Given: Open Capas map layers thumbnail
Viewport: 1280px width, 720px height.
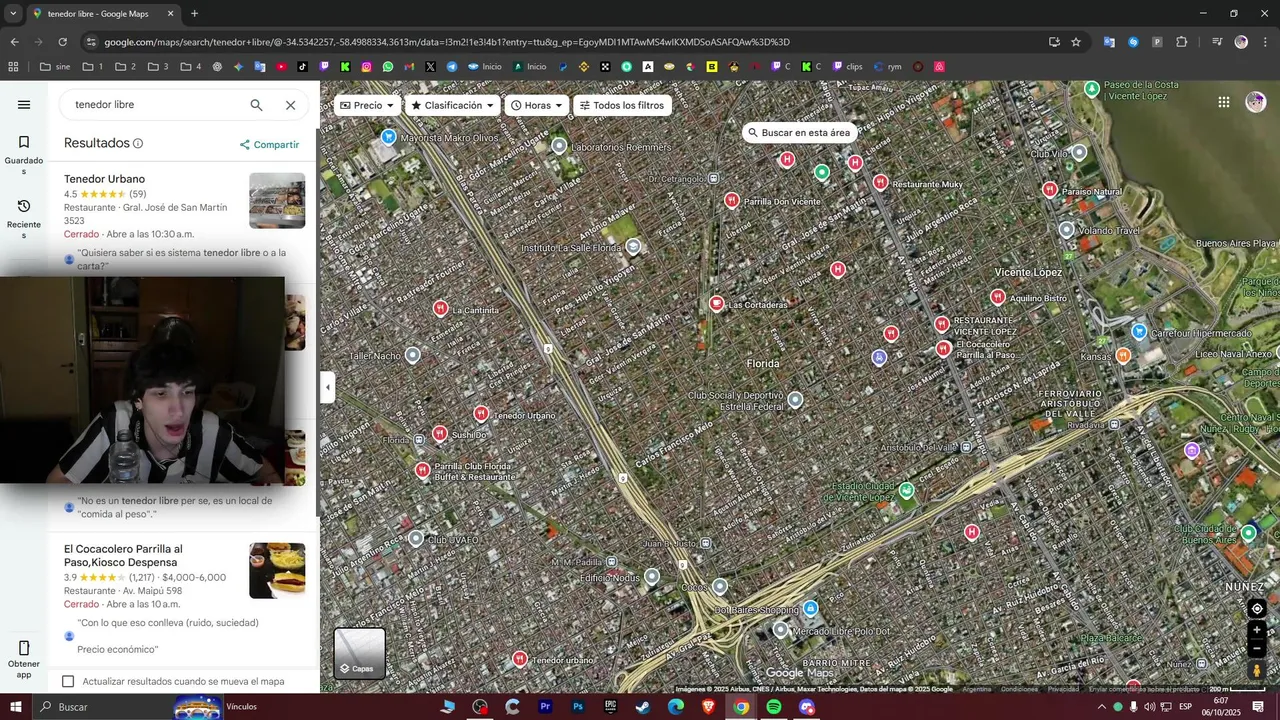Looking at the screenshot, I should click(360, 653).
